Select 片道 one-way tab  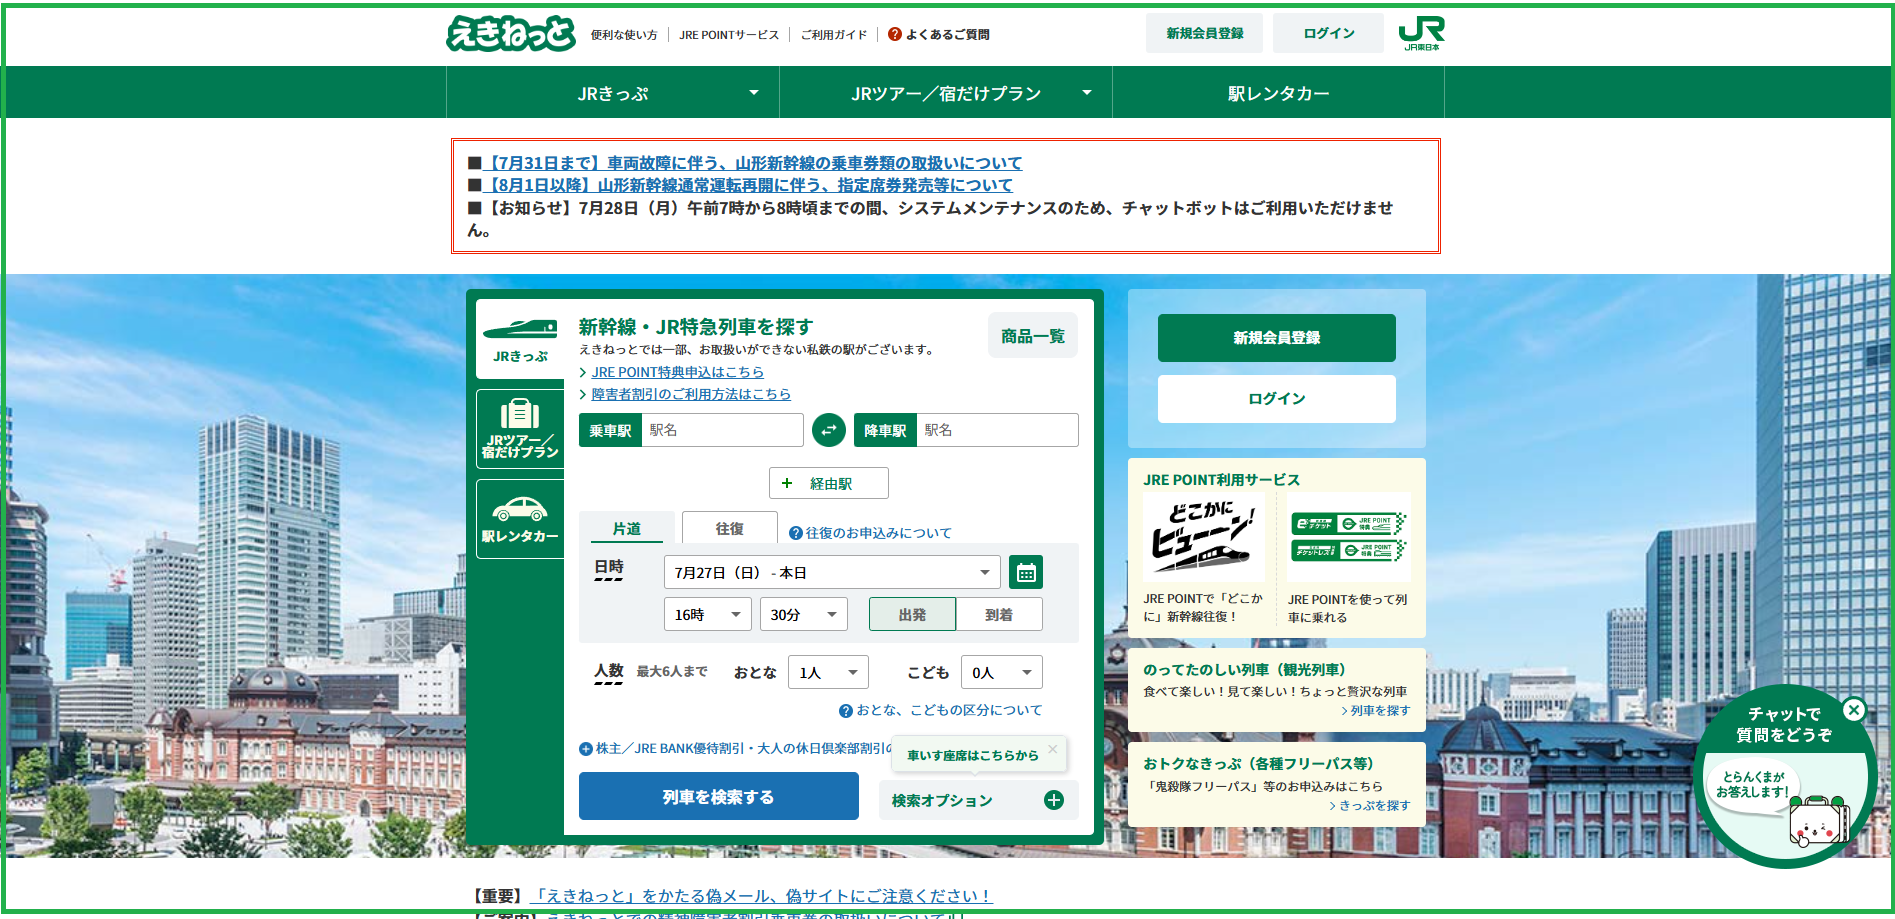pos(627,528)
